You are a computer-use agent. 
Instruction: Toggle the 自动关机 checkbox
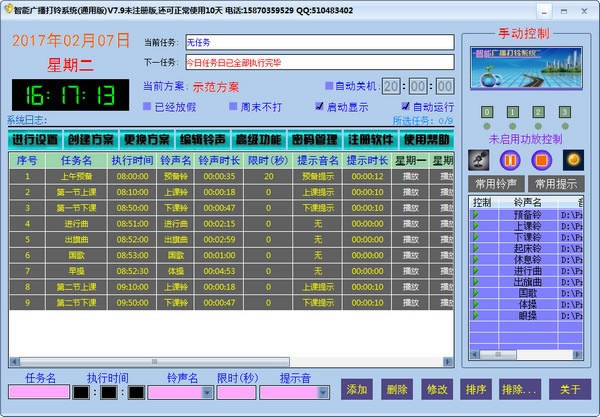(x=331, y=86)
